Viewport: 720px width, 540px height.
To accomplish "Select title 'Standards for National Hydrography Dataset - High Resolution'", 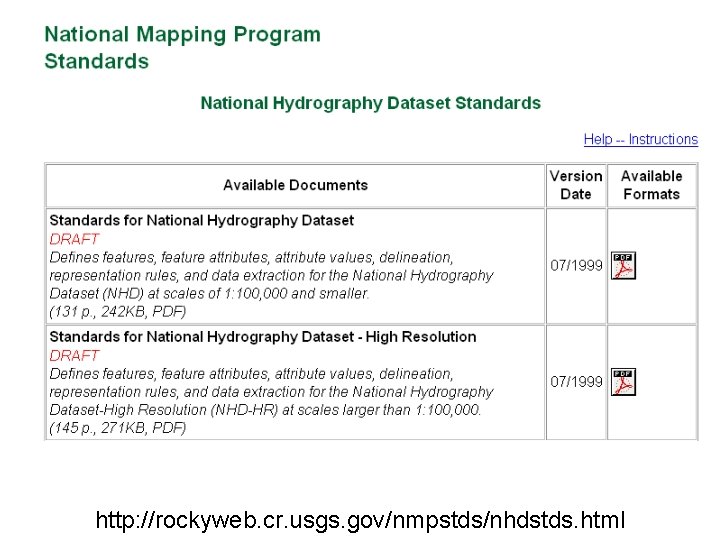I will [263, 337].
